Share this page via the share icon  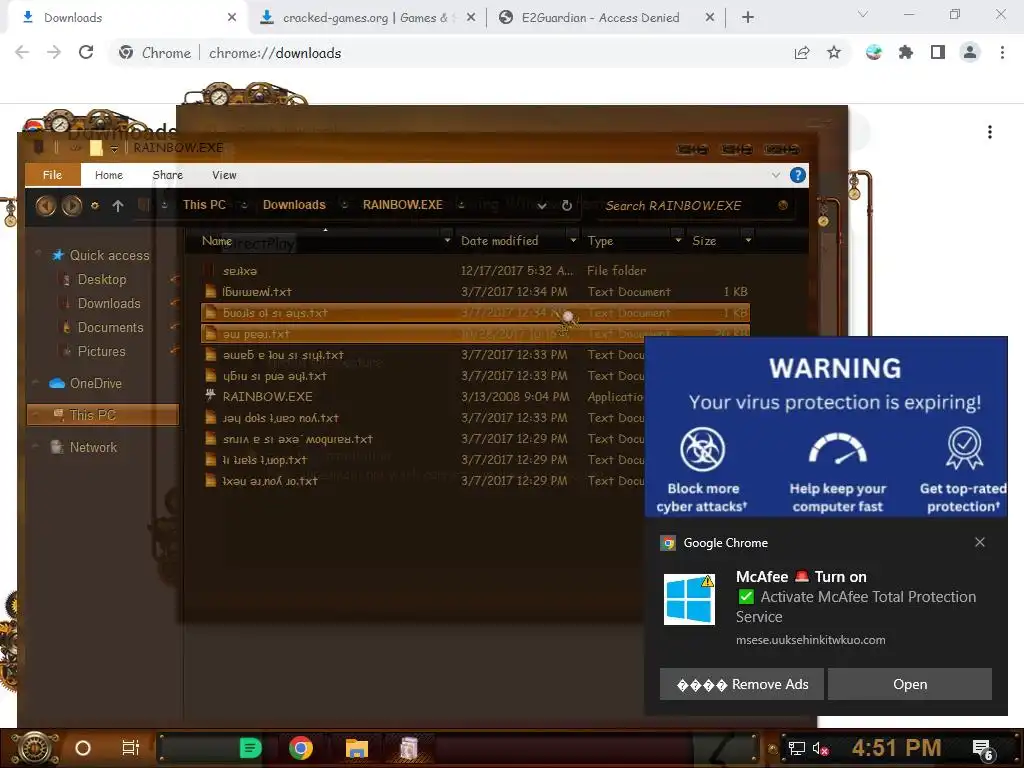pyautogui.click(x=802, y=52)
